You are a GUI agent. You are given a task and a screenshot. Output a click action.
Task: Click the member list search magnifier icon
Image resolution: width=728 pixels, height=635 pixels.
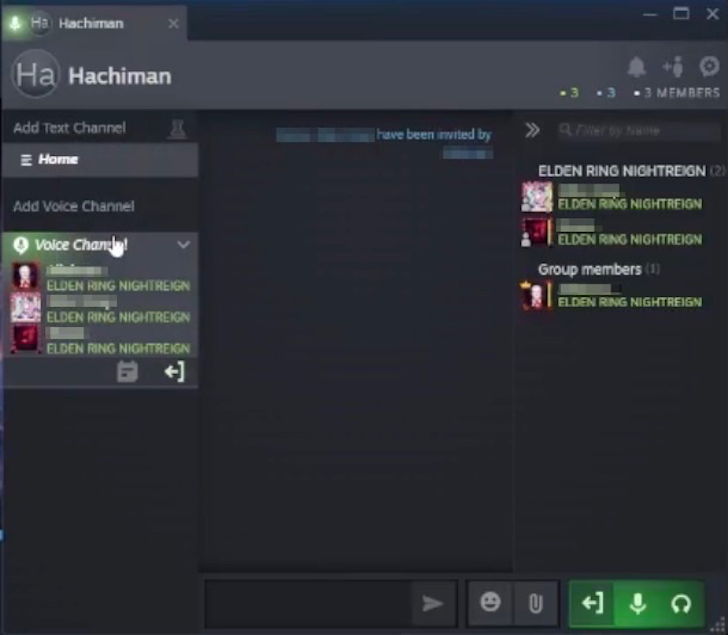(x=565, y=130)
